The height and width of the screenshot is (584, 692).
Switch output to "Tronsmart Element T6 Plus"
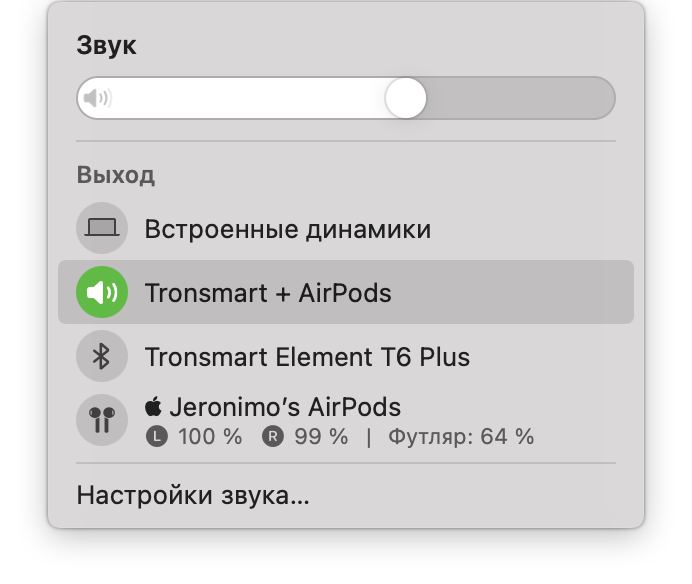307,357
